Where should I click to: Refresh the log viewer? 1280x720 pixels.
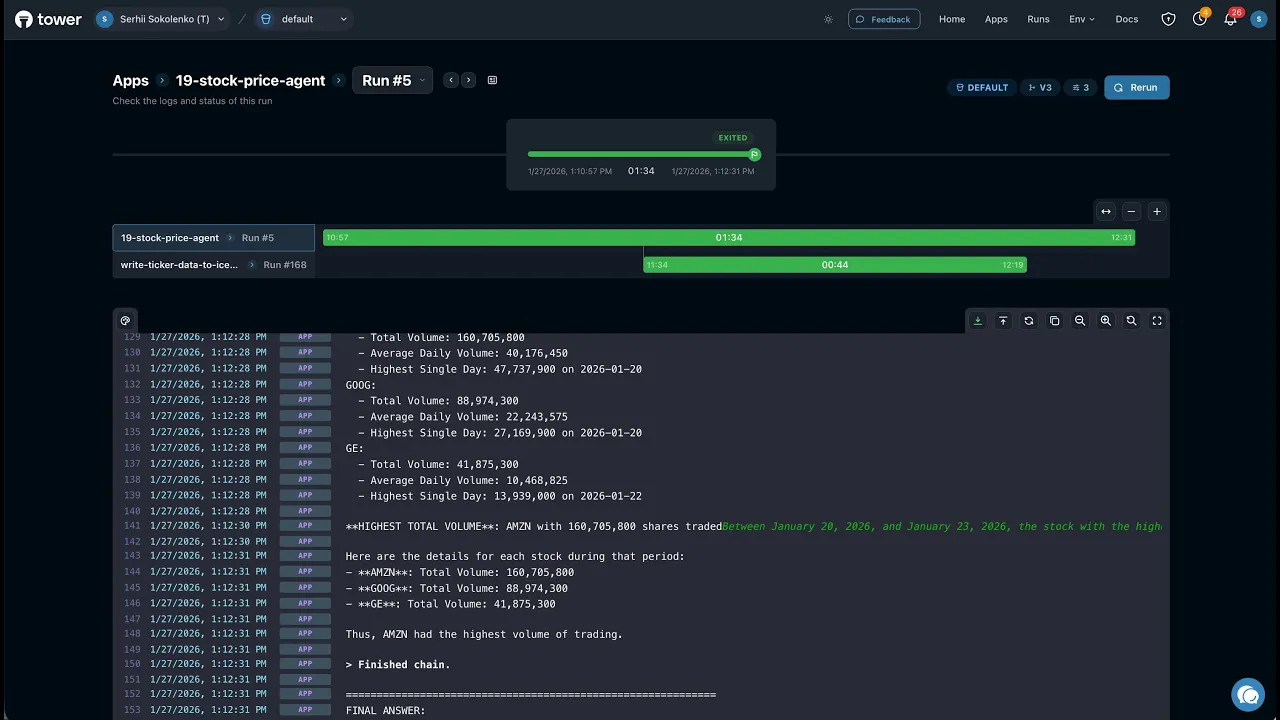[x=1029, y=321]
